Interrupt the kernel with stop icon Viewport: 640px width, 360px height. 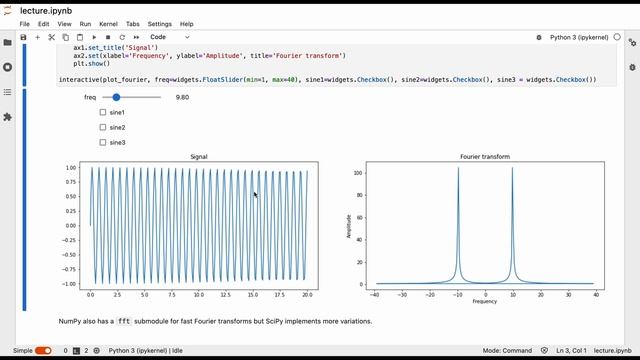[108, 37]
